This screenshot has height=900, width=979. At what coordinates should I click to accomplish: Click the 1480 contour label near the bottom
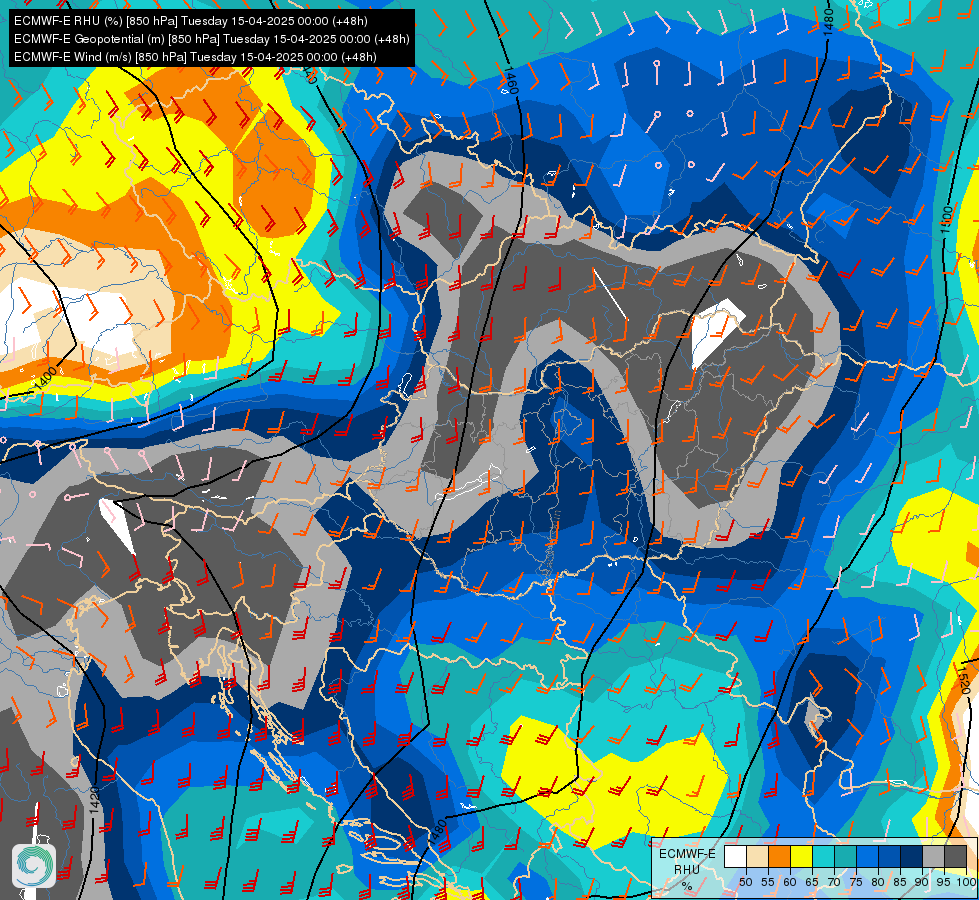tap(437, 833)
